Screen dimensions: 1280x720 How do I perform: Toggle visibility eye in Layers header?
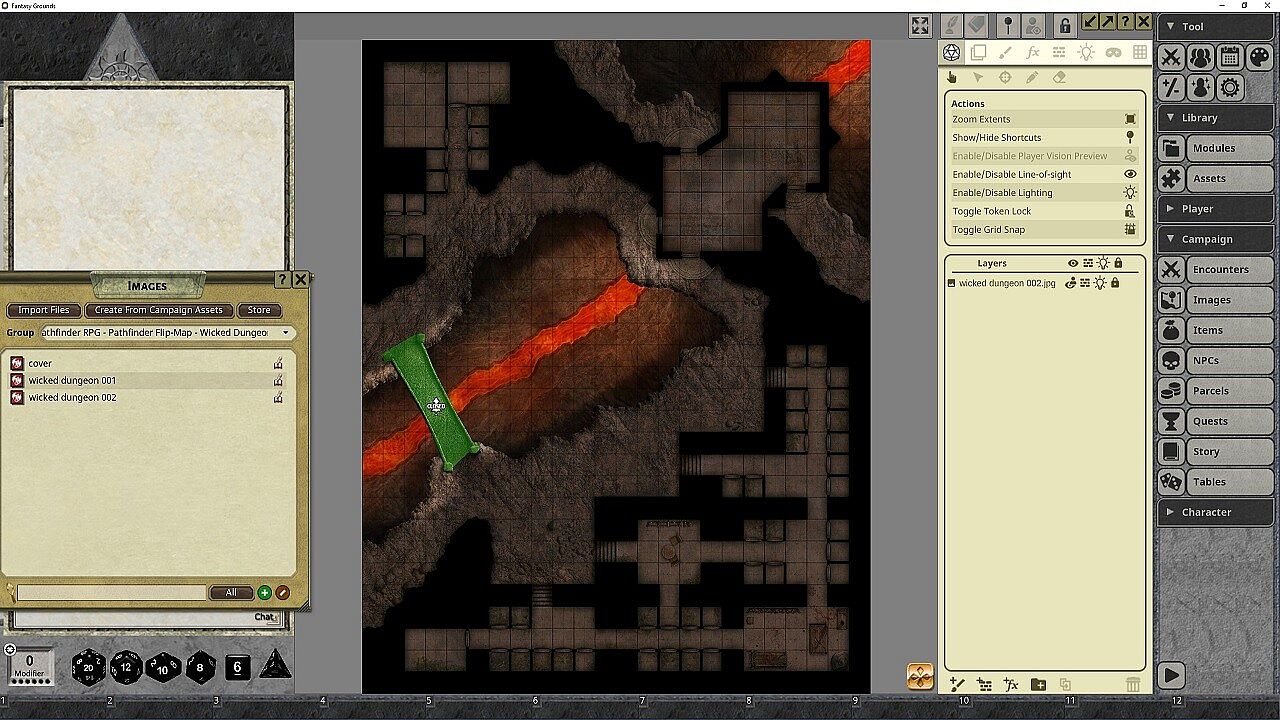pos(1073,263)
